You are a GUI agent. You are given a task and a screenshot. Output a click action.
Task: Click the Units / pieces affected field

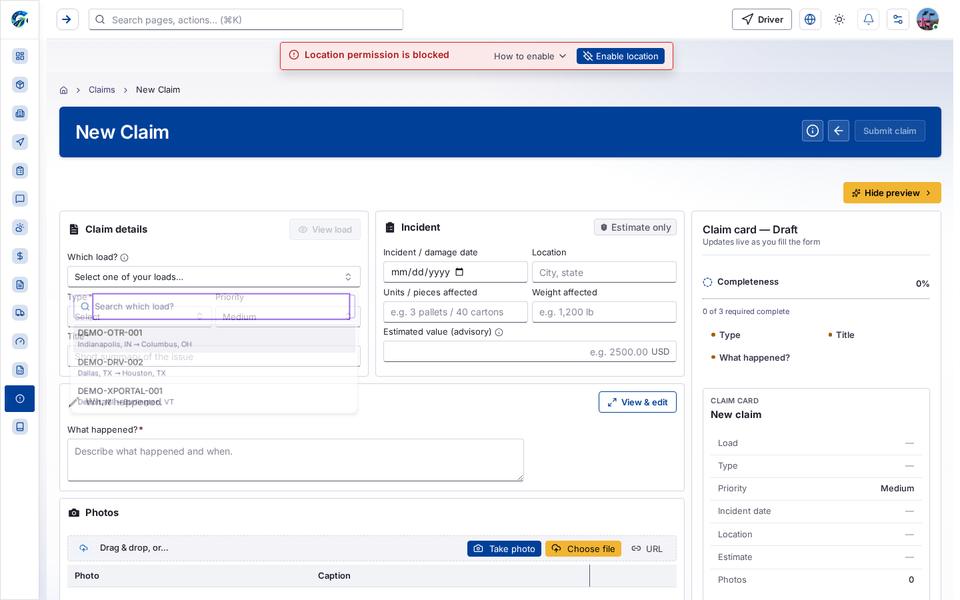click(x=456, y=312)
